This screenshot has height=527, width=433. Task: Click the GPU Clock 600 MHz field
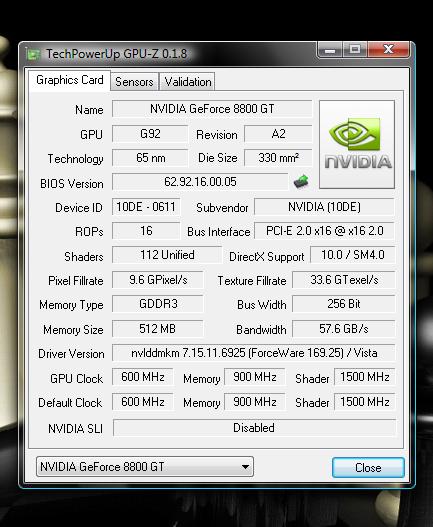[143, 377]
